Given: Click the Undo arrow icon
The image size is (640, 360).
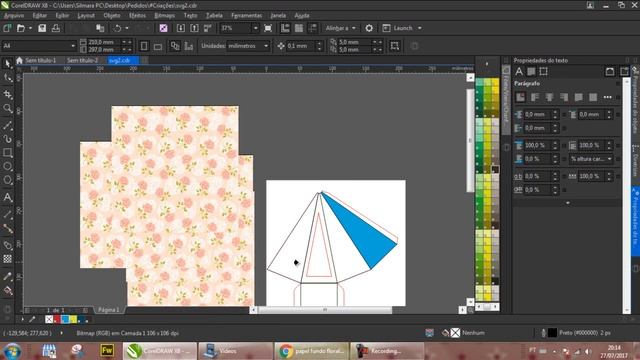Looking at the screenshot, I should (x=118, y=28).
